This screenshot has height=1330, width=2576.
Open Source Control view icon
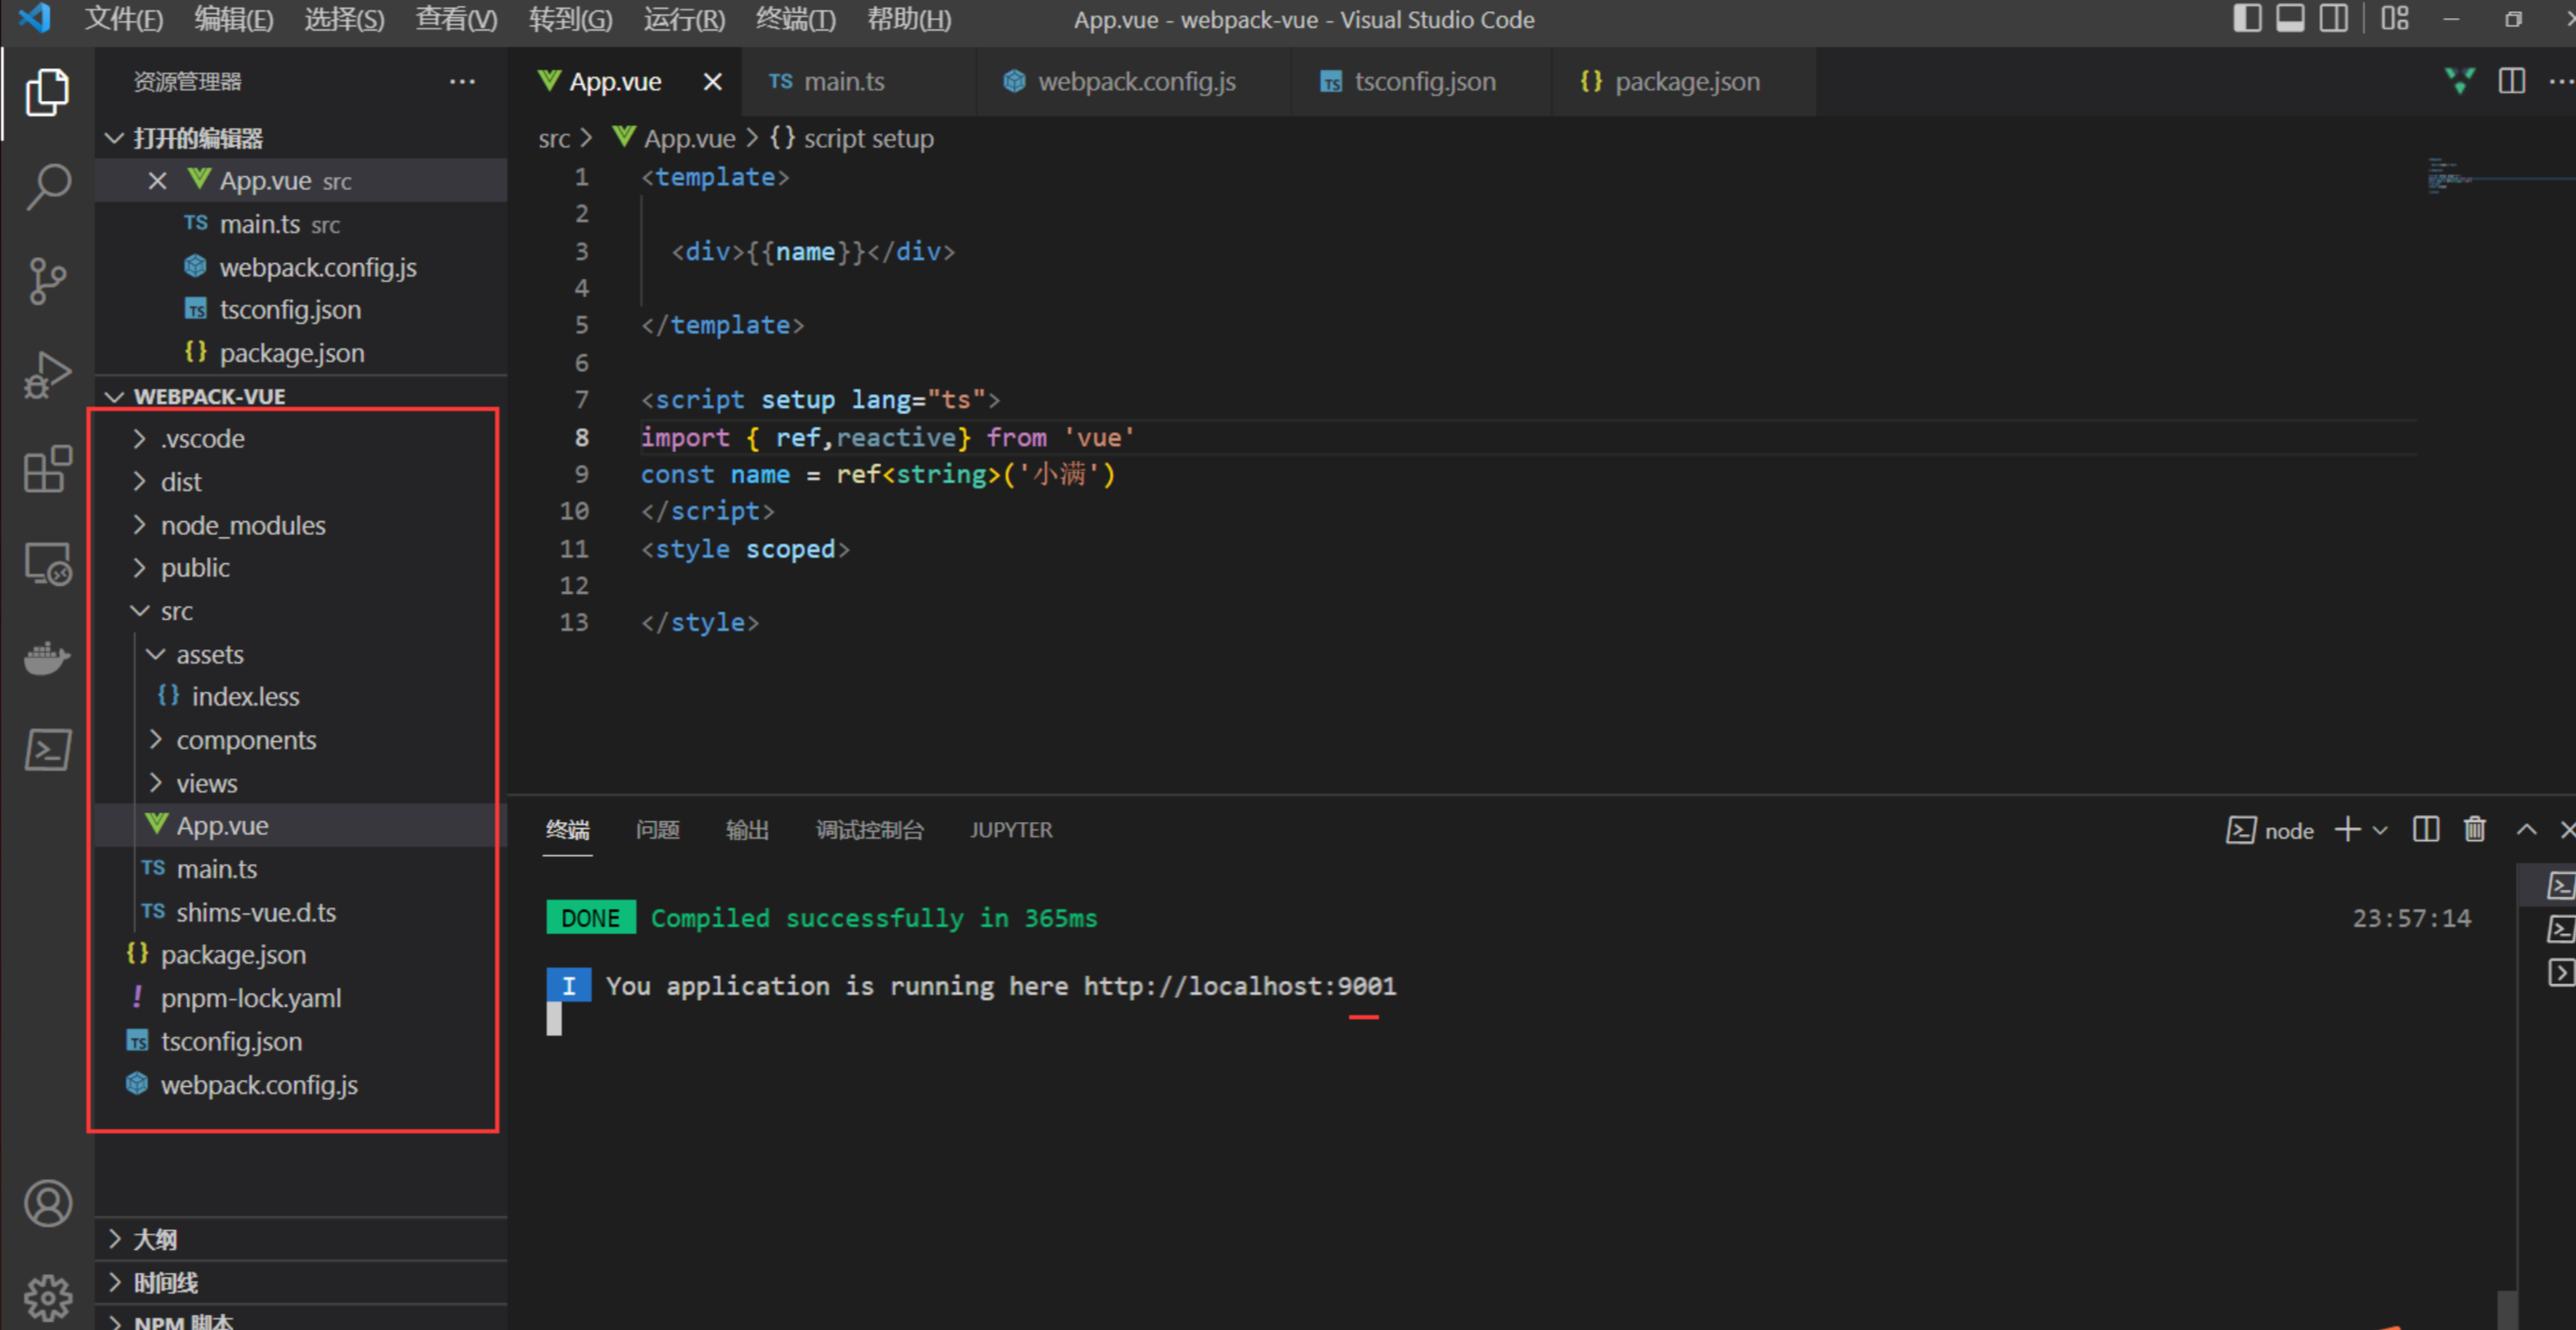tap(47, 281)
